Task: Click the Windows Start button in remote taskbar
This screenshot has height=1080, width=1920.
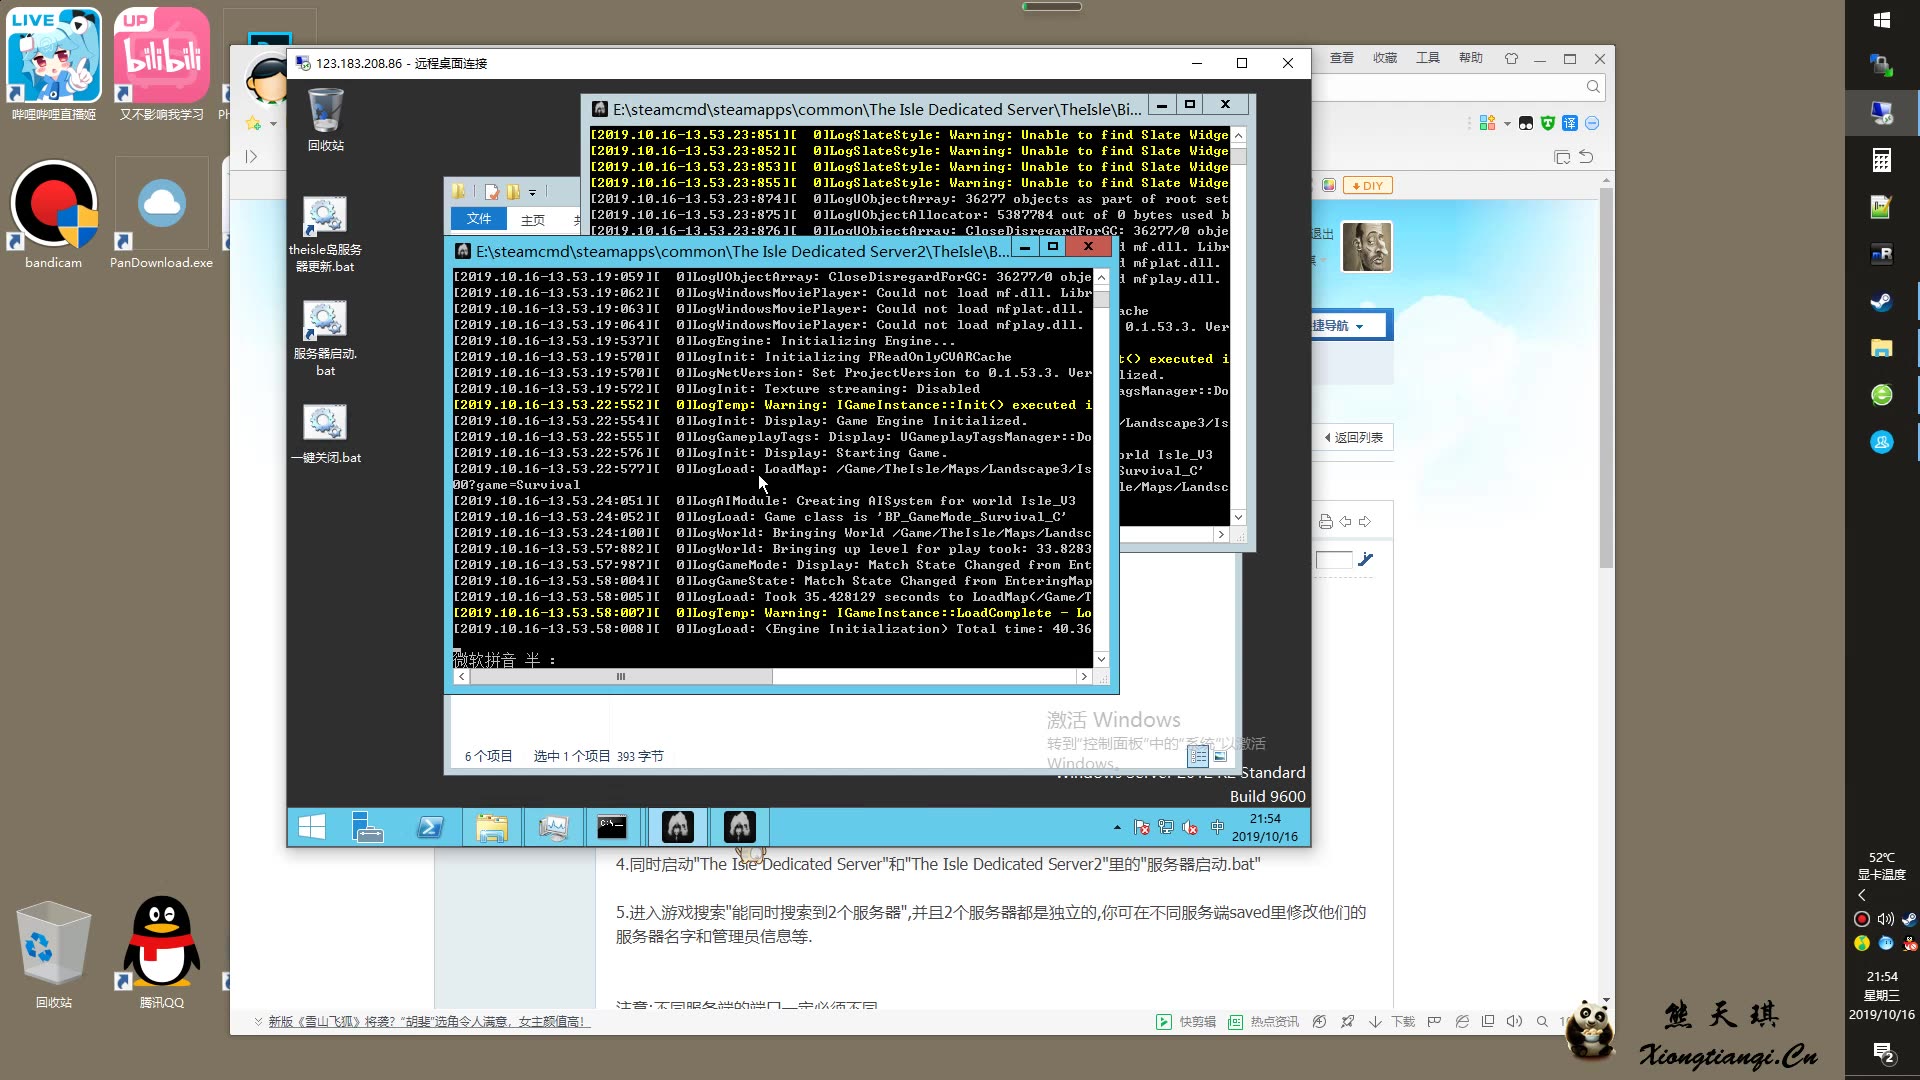Action: pos(312,827)
